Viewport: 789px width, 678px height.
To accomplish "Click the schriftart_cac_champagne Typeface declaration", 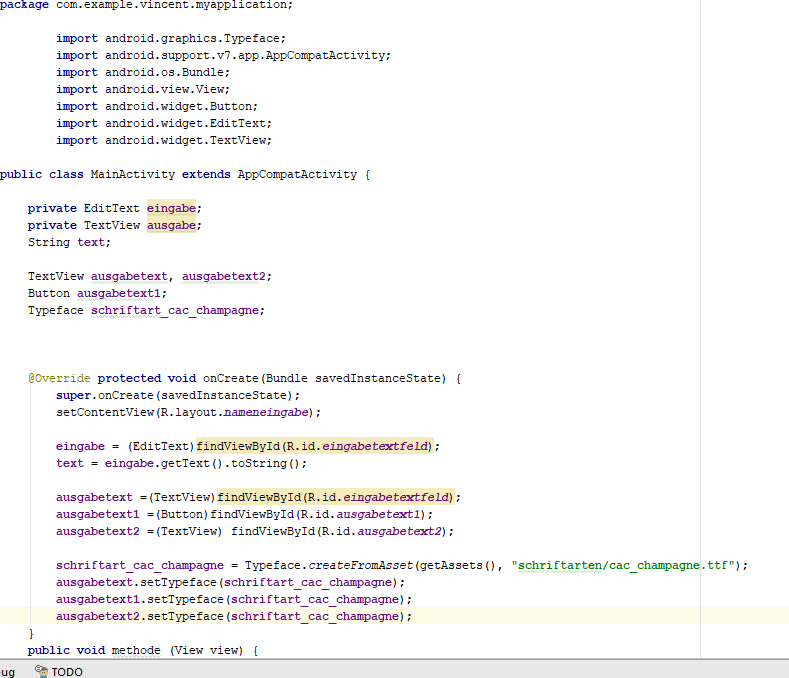I will (176, 310).
